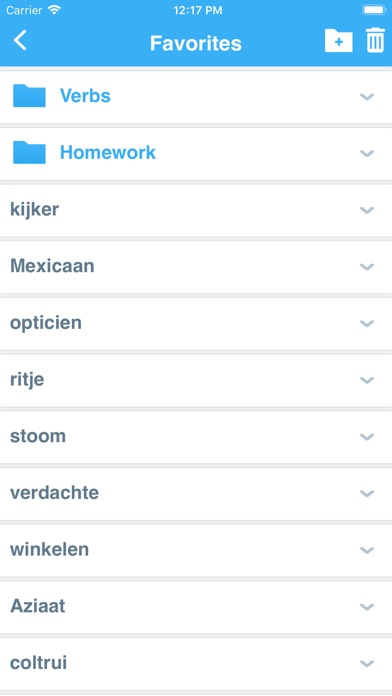Open the Homework folder icon
The image size is (392, 696).
(x=29, y=152)
